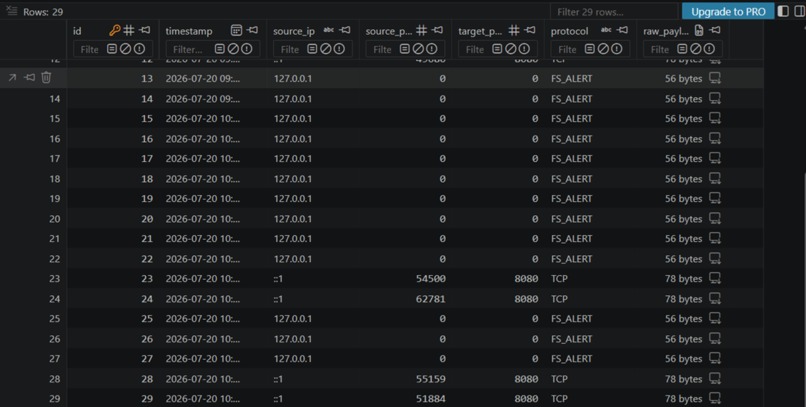
Task: Toggle the not-null filter on raw_payload column
Action: coord(709,49)
